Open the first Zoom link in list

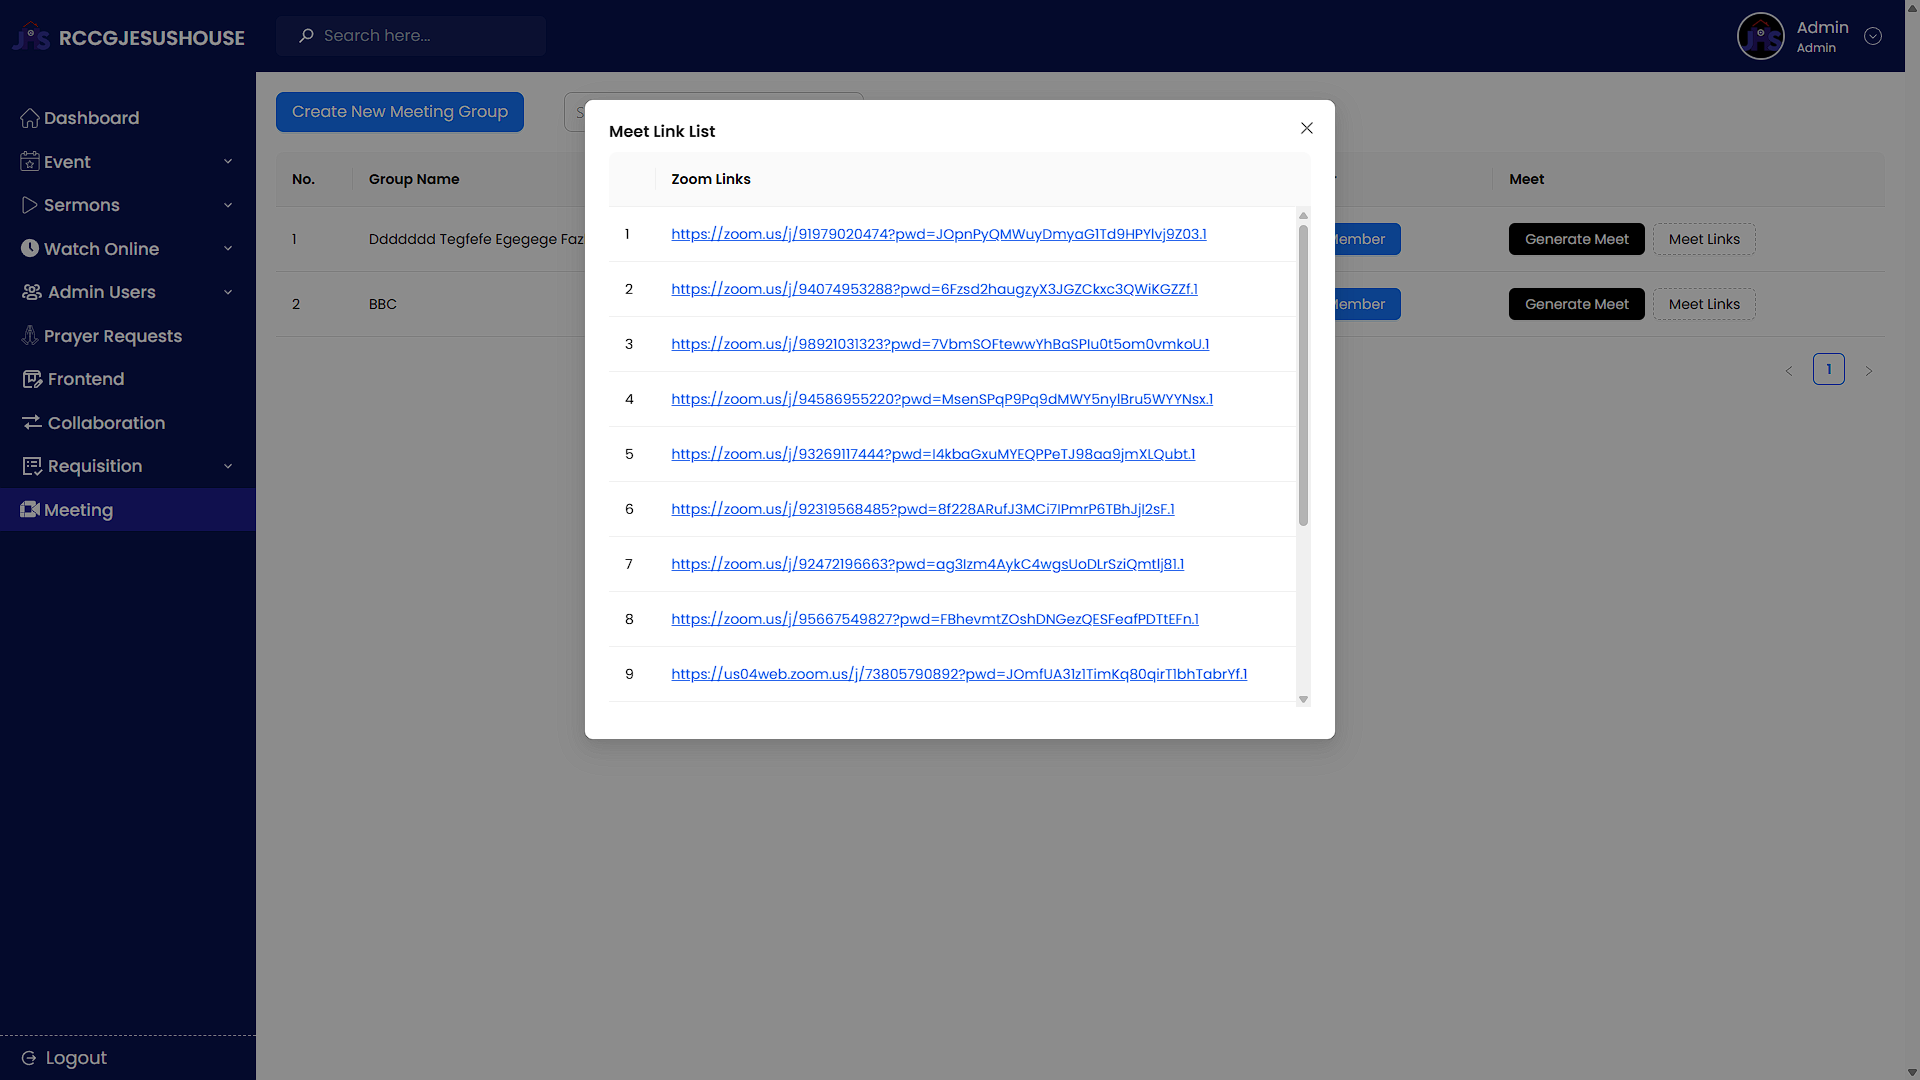[x=938, y=234]
